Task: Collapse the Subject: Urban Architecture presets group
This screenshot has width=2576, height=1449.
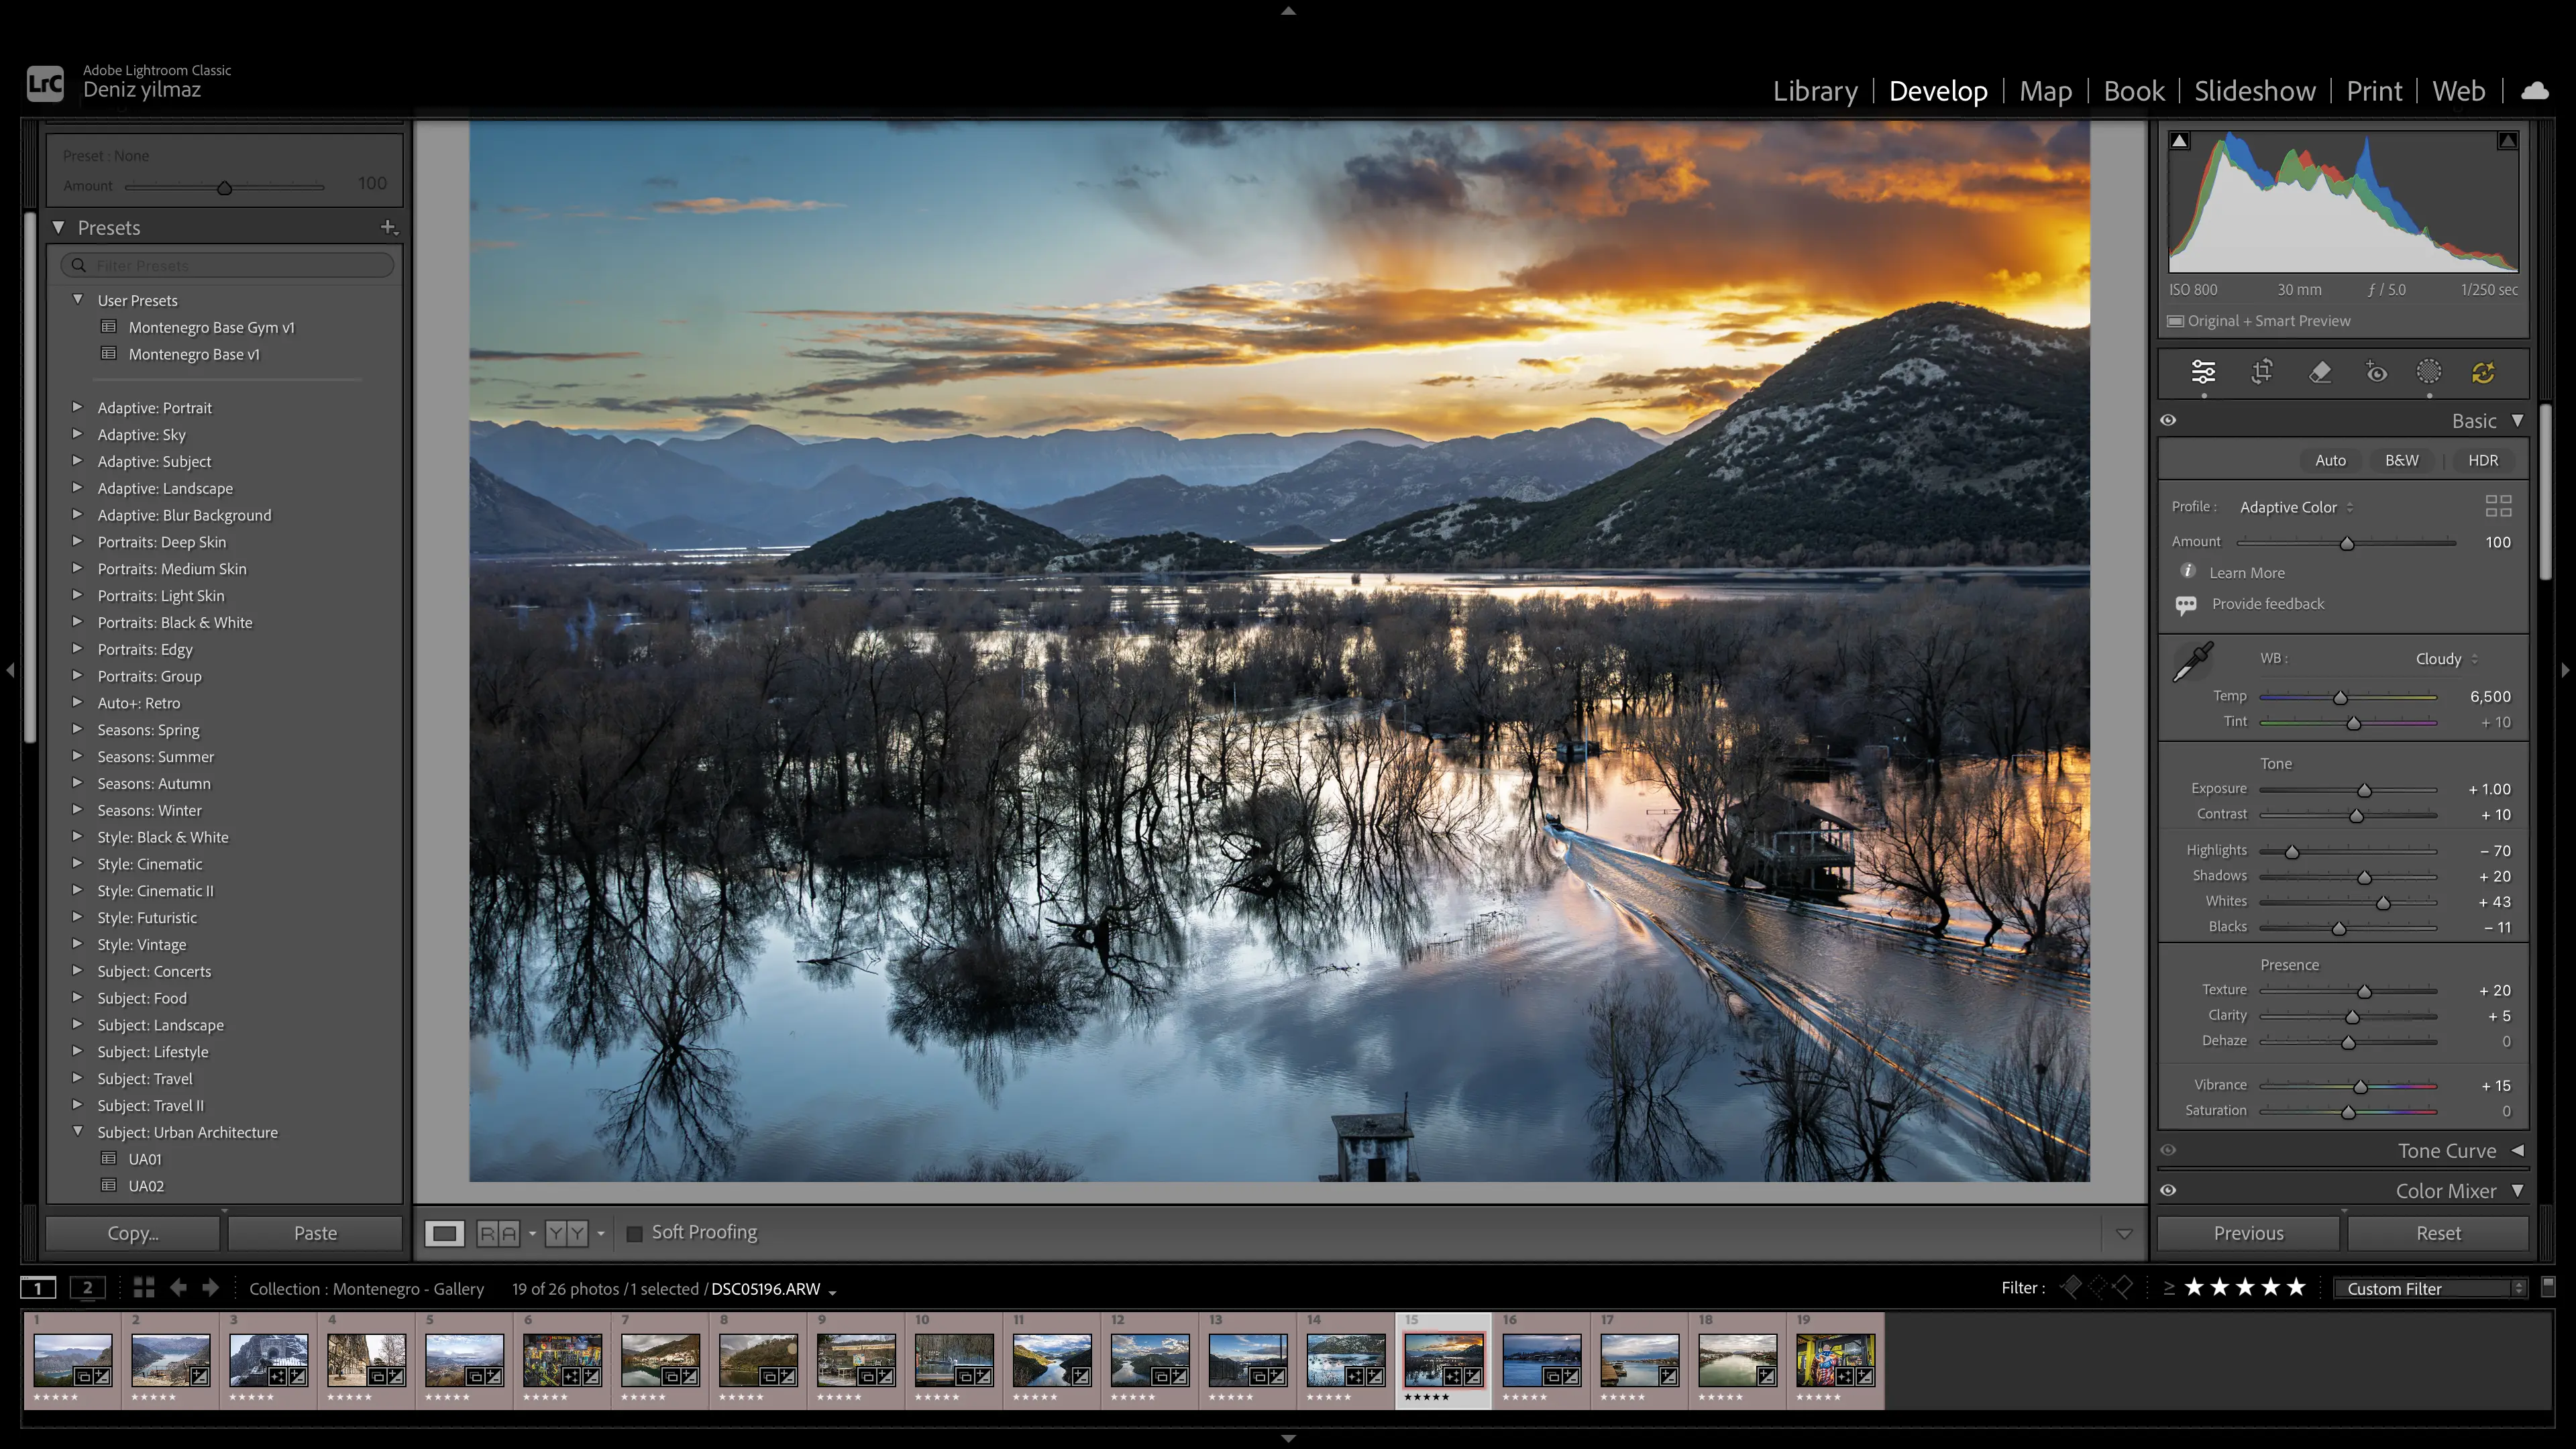Action: tap(79, 1131)
